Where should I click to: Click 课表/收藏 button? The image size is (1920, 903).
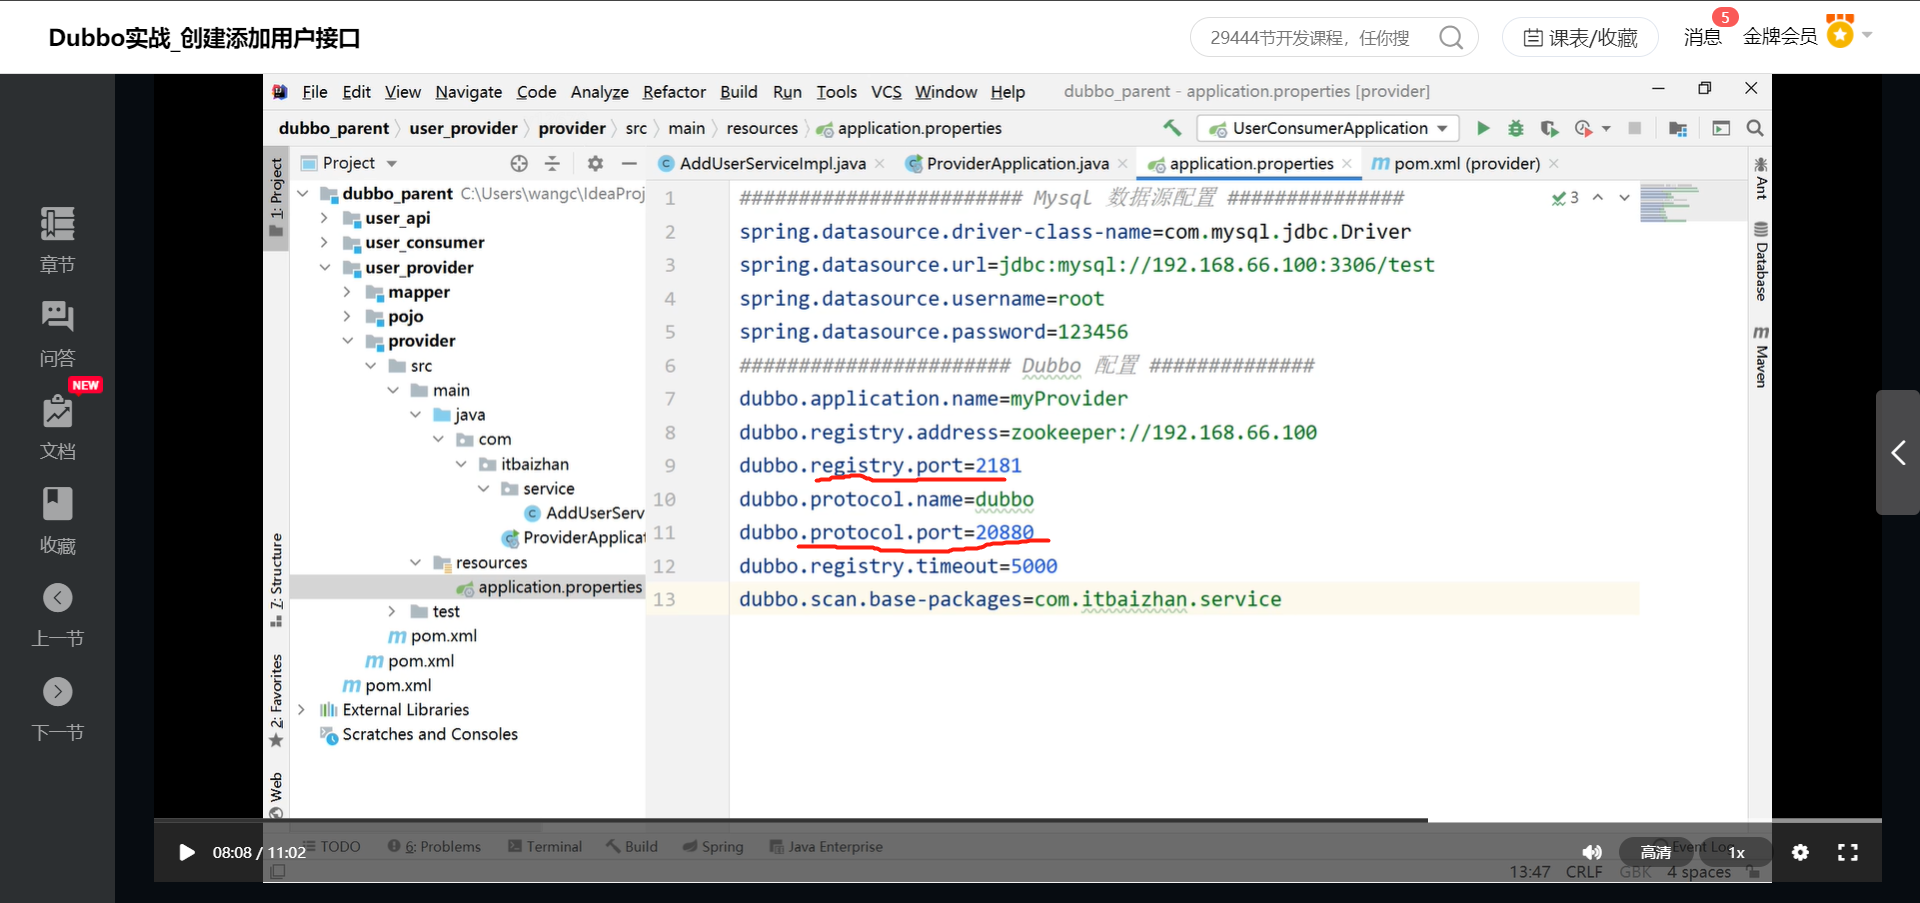(1580, 38)
